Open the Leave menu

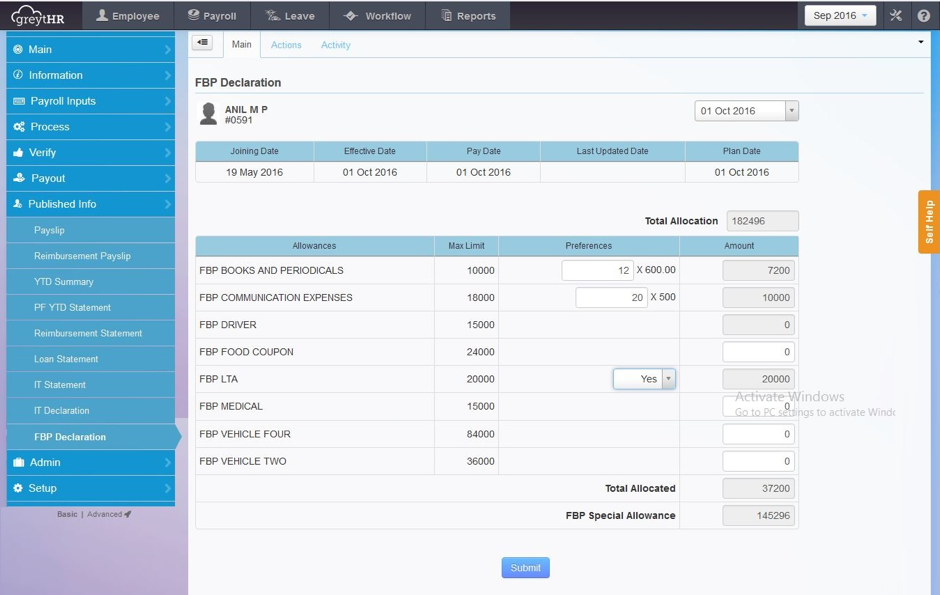coord(290,16)
